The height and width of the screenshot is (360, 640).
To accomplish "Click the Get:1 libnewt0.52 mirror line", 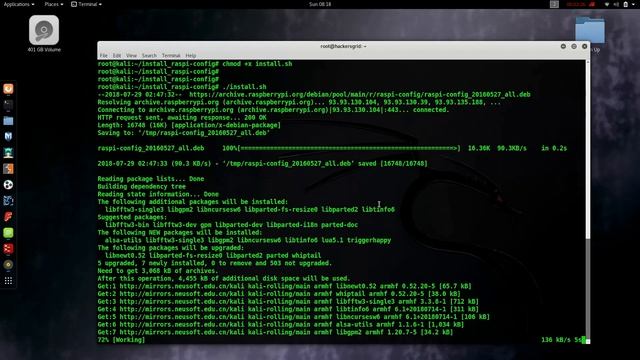I will click(x=284, y=286).
